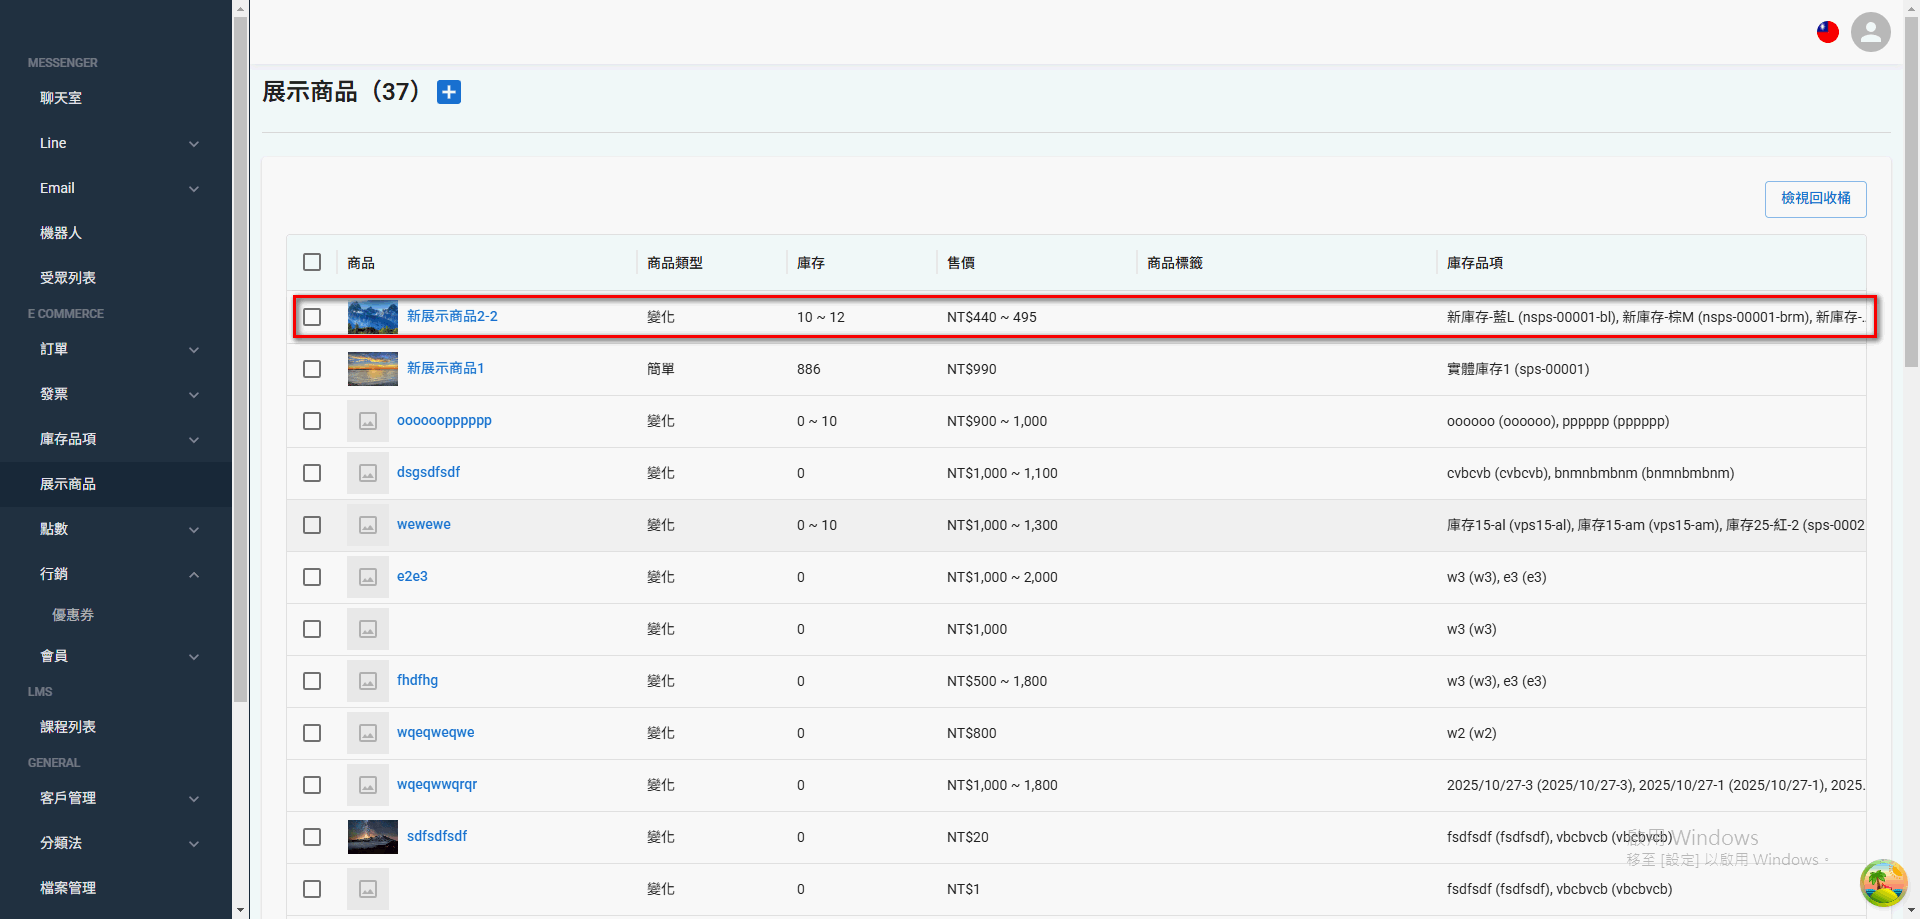1920x919 pixels.
Task: Click the sidebar vertical scrollbar
Action: (240, 360)
